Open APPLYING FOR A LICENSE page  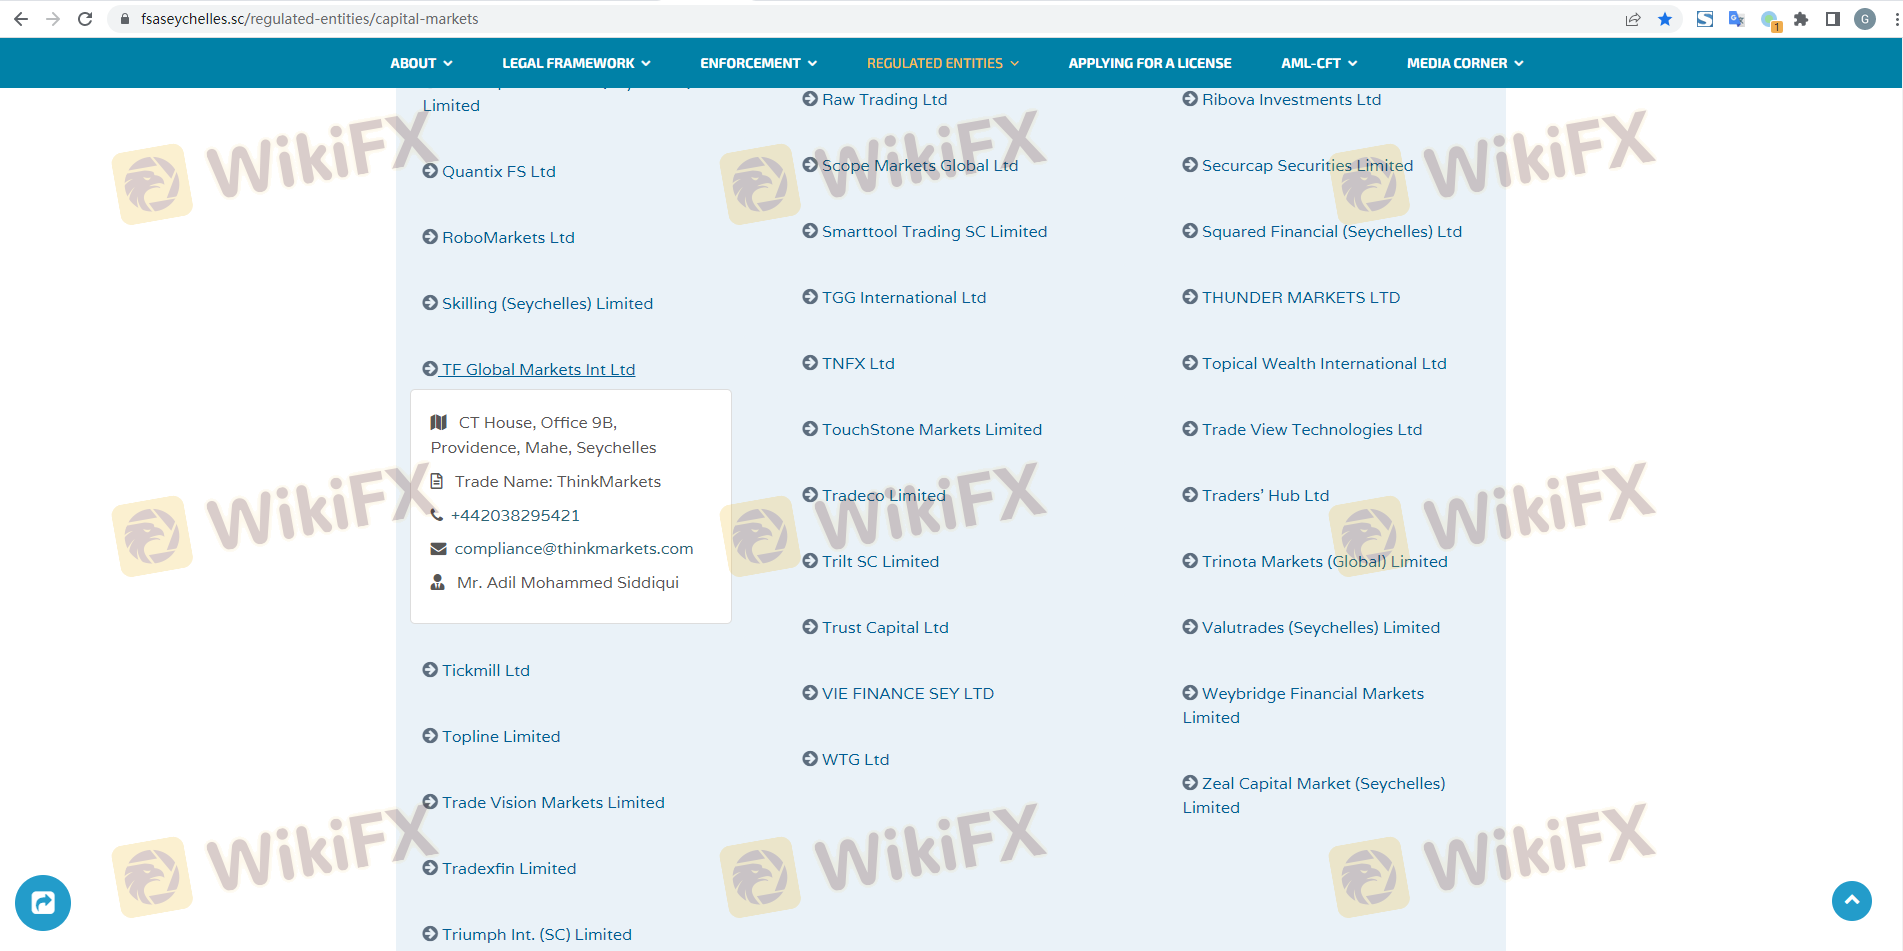coord(1150,63)
